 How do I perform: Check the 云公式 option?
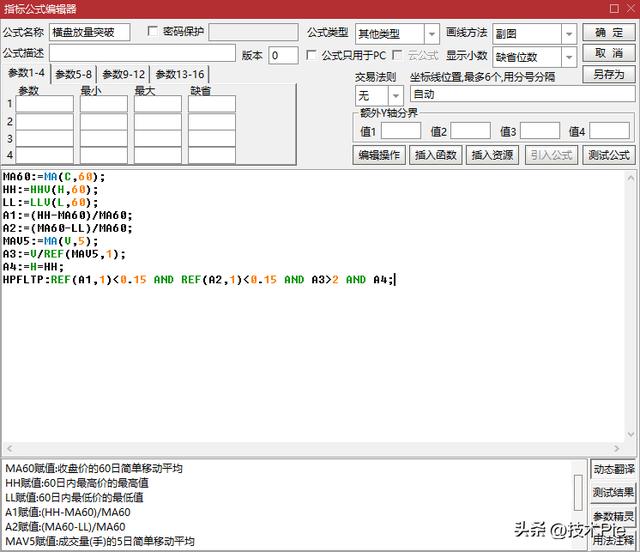[x=398, y=55]
